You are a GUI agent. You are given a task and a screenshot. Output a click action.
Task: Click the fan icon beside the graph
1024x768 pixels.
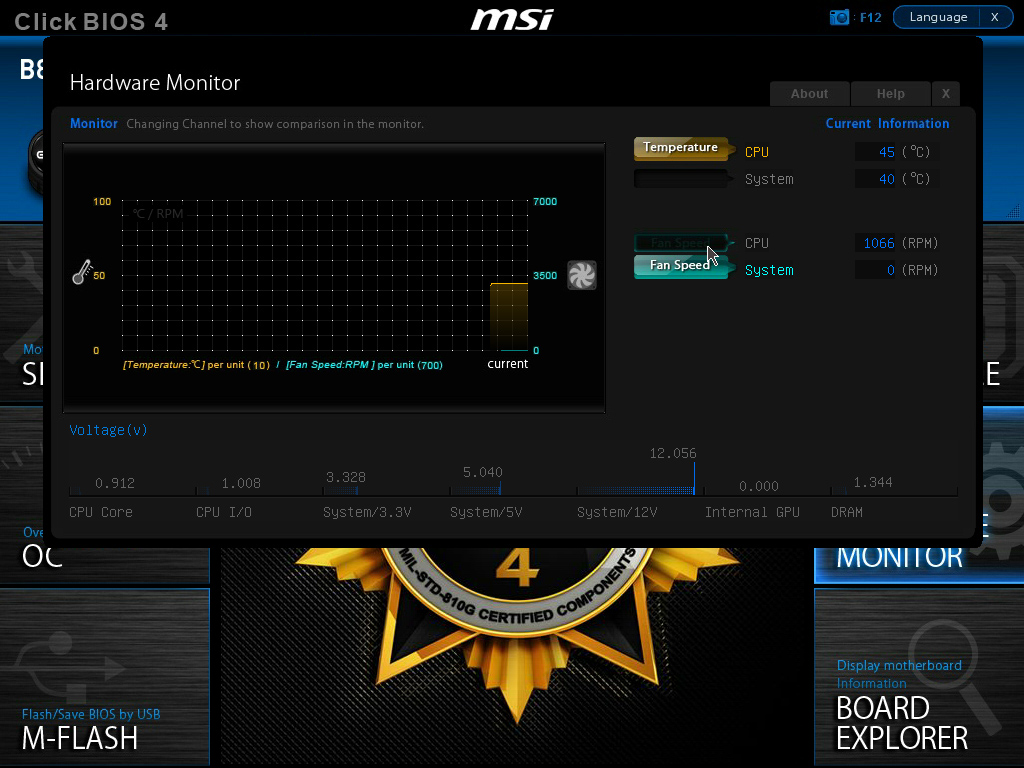[x=581, y=275]
